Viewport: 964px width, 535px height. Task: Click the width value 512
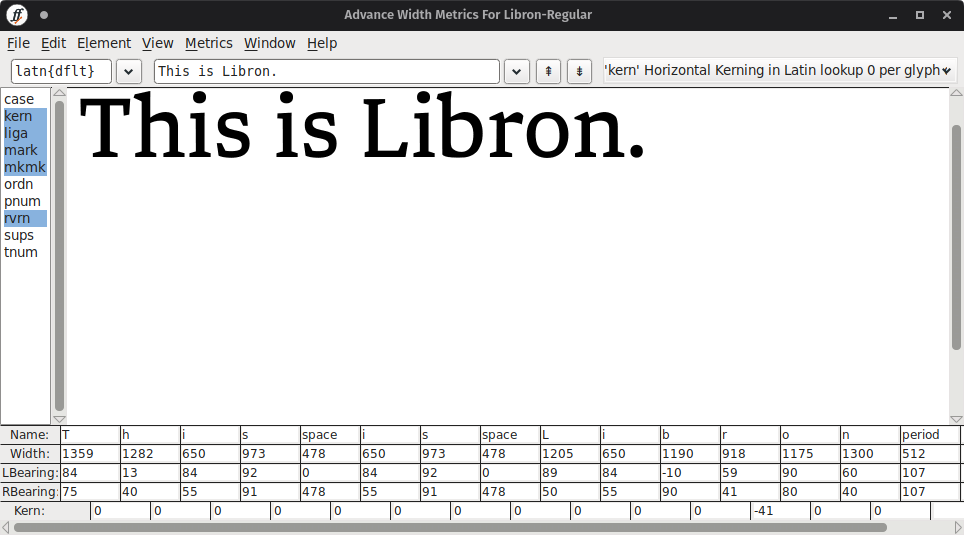click(930, 454)
